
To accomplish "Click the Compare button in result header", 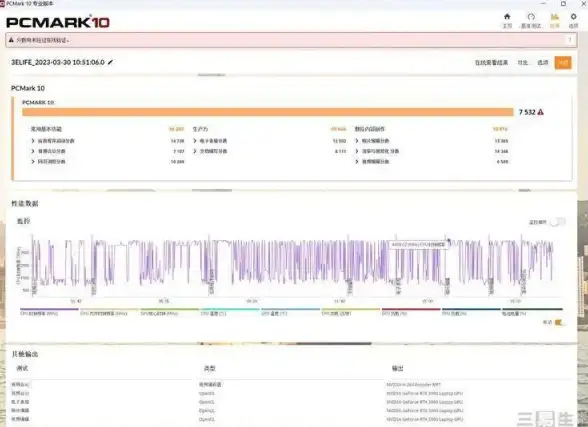I will (x=523, y=63).
